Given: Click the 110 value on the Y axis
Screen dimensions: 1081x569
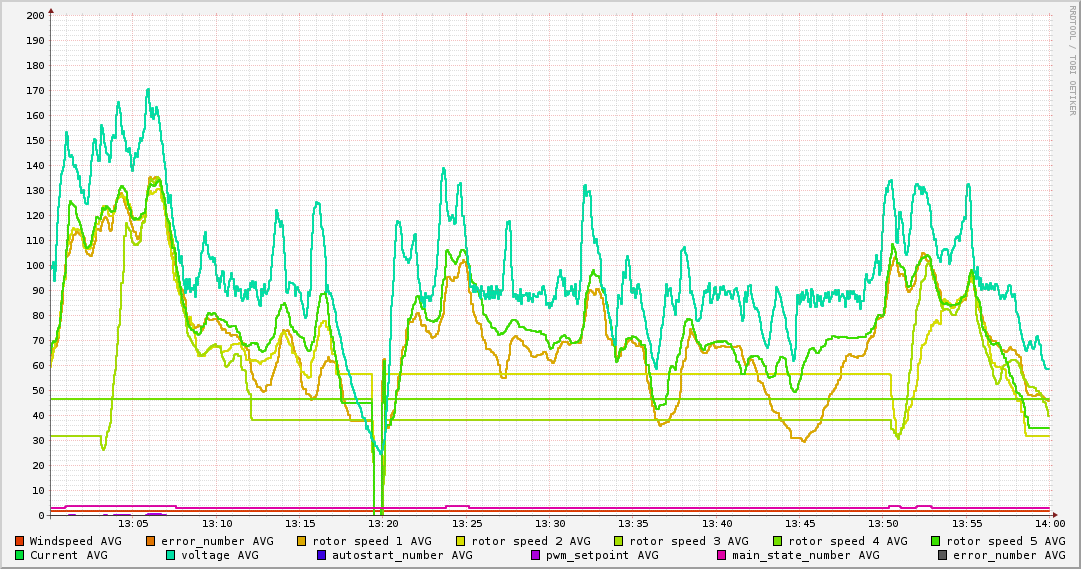Looking at the screenshot, I should tap(35, 241).
